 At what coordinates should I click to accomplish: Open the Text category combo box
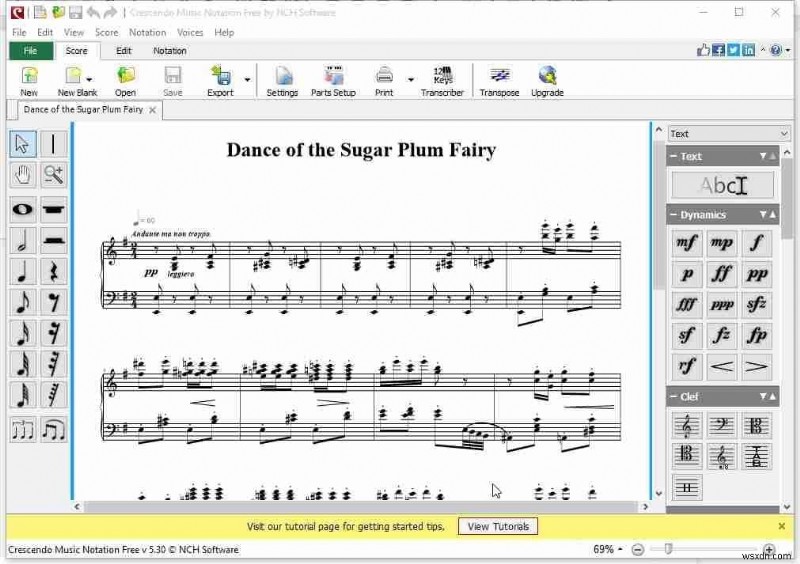pyautogui.click(x=729, y=134)
